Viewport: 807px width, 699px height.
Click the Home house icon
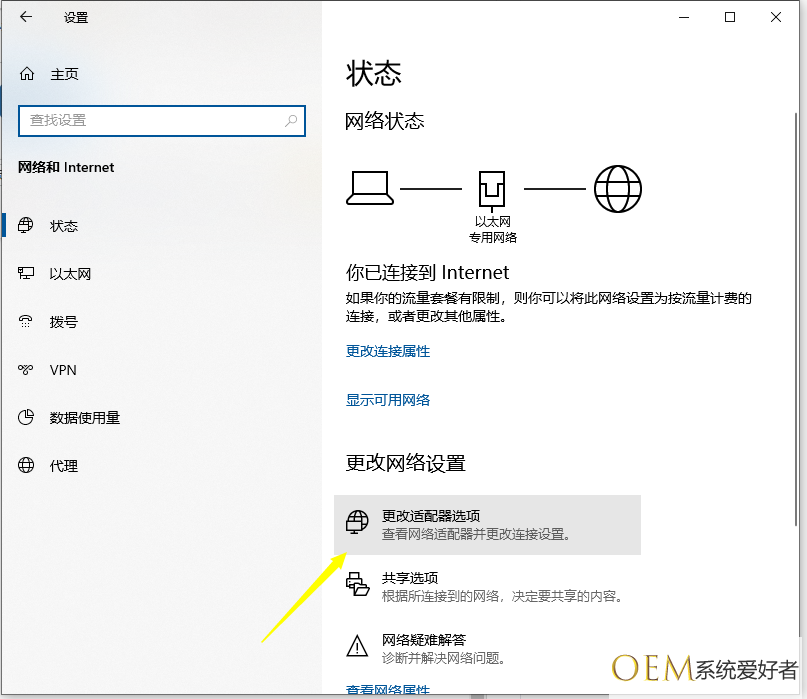(x=27, y=74)
